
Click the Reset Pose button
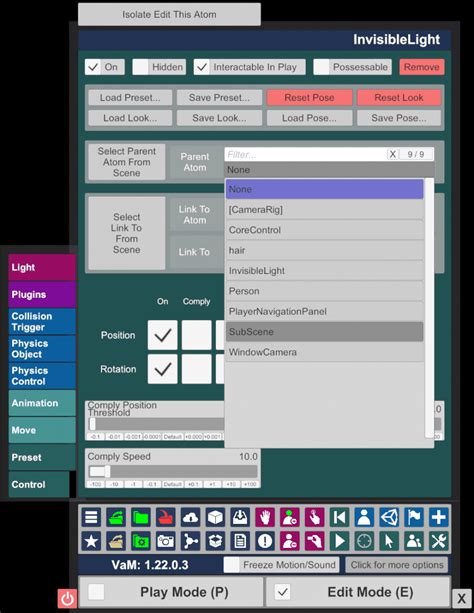tap(309, 97)
